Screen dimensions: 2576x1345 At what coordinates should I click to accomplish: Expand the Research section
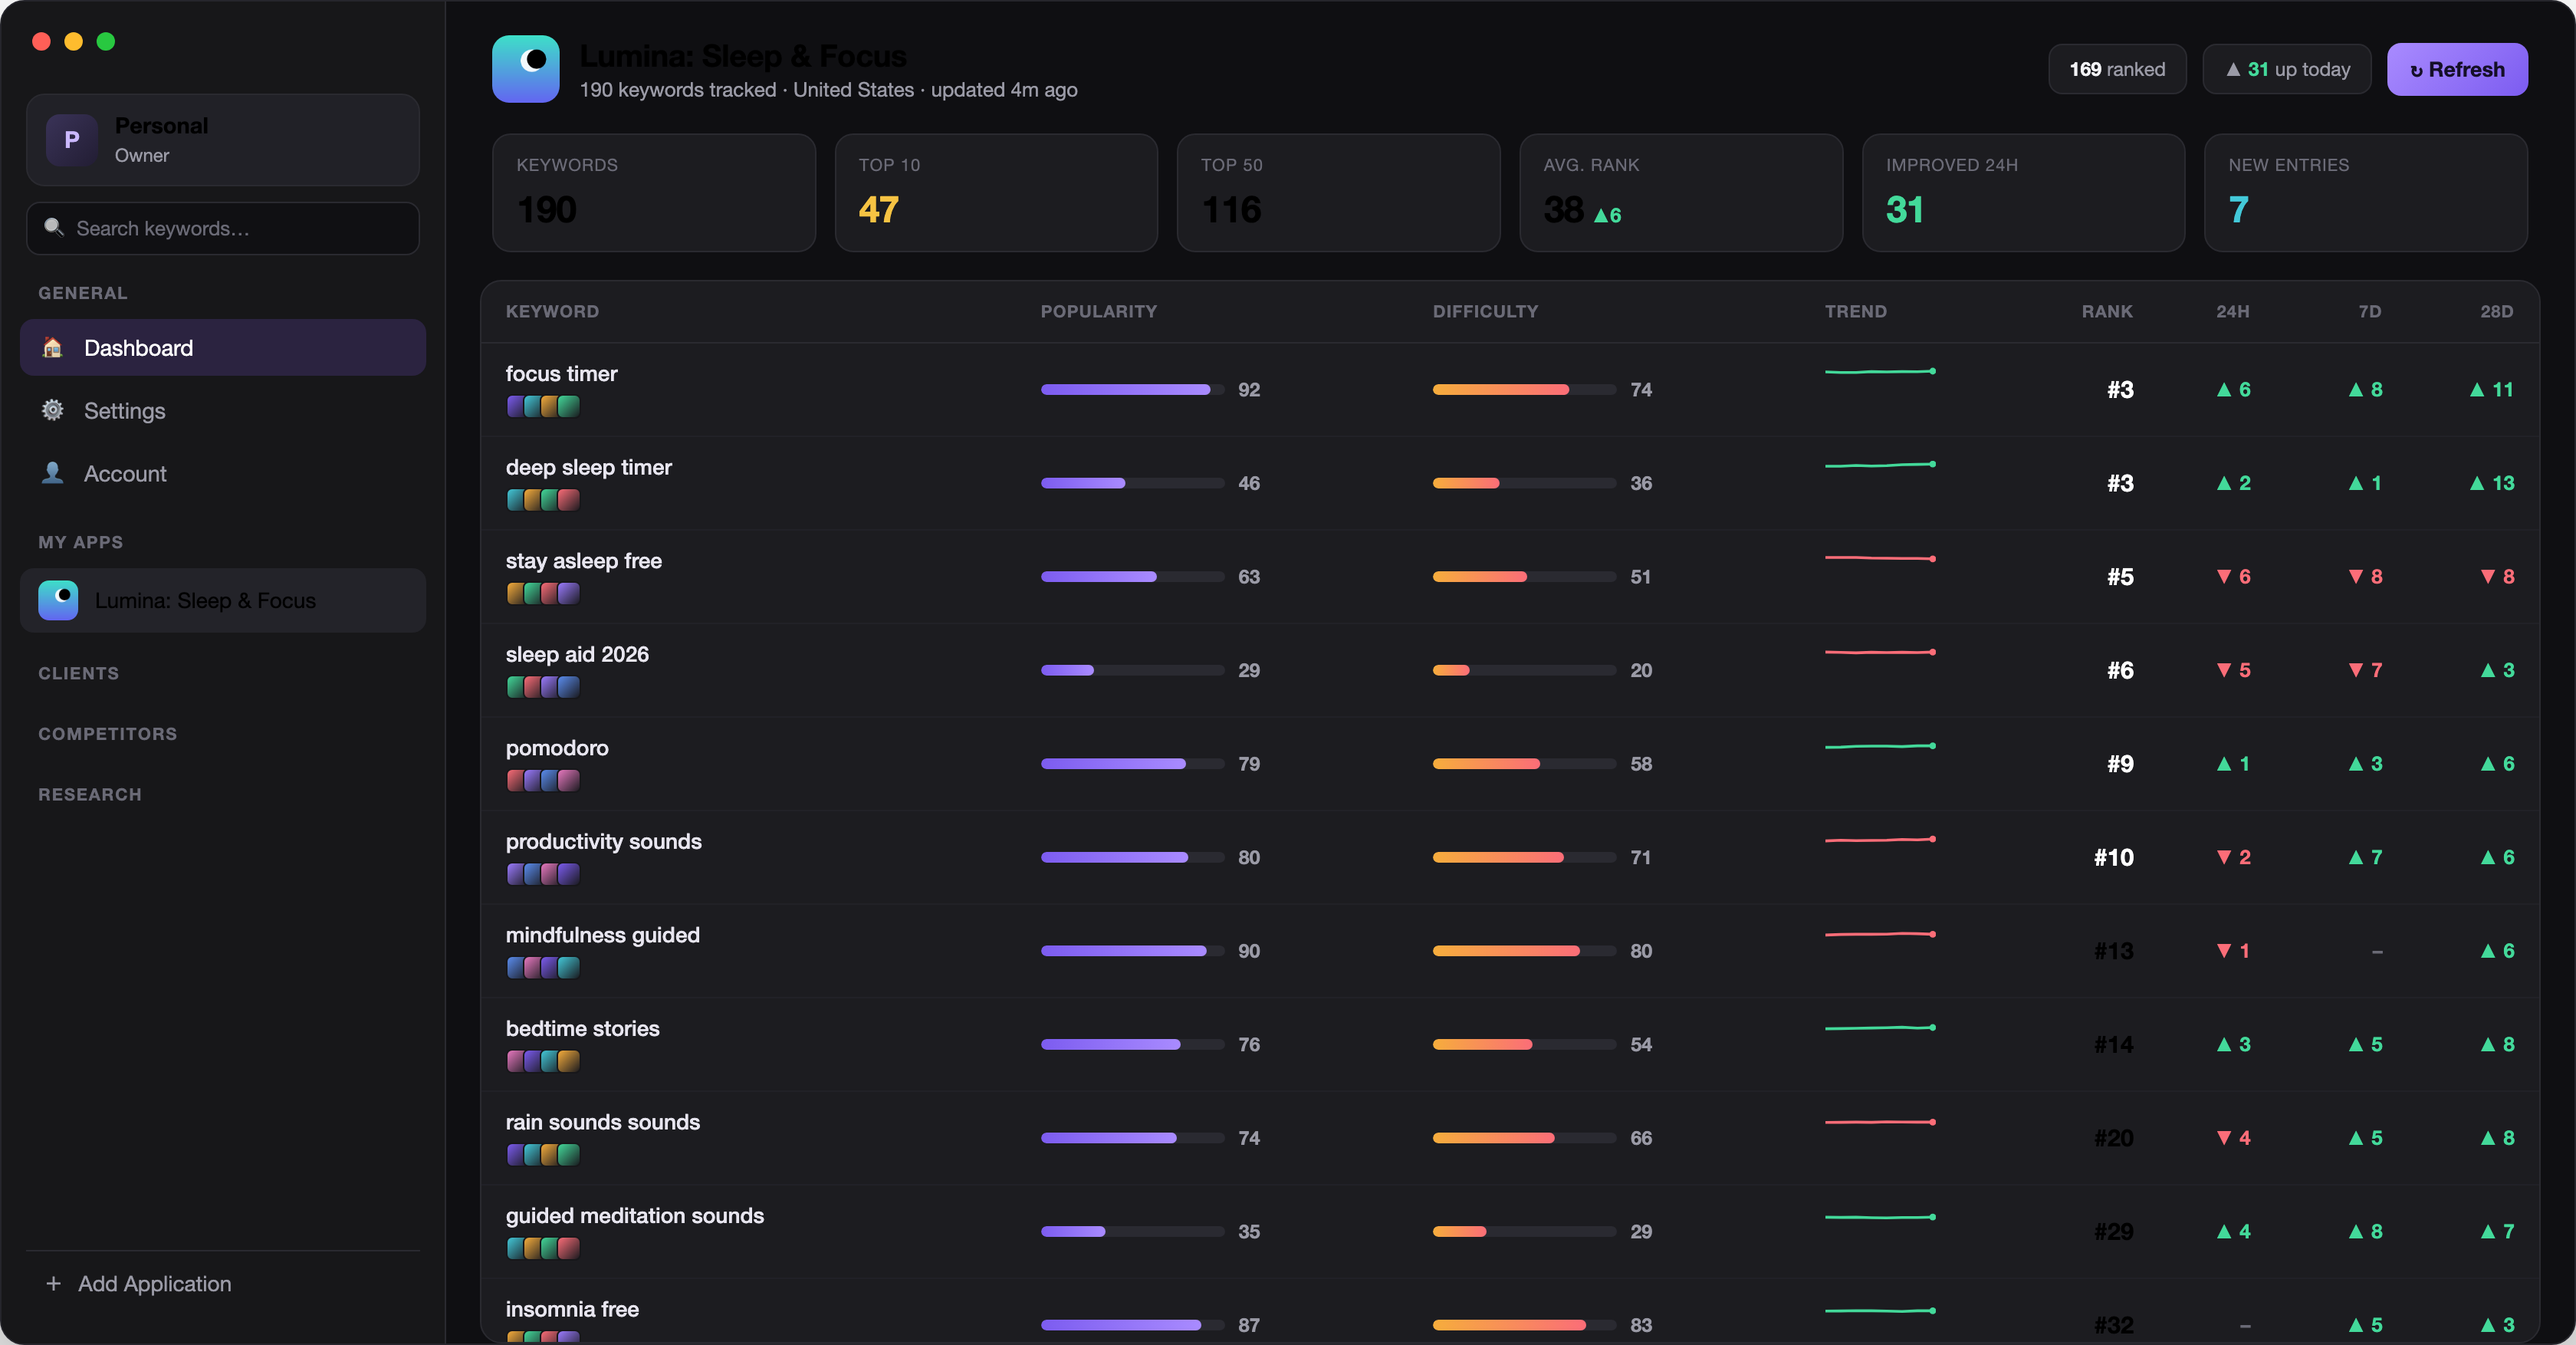tap(90, 794)
